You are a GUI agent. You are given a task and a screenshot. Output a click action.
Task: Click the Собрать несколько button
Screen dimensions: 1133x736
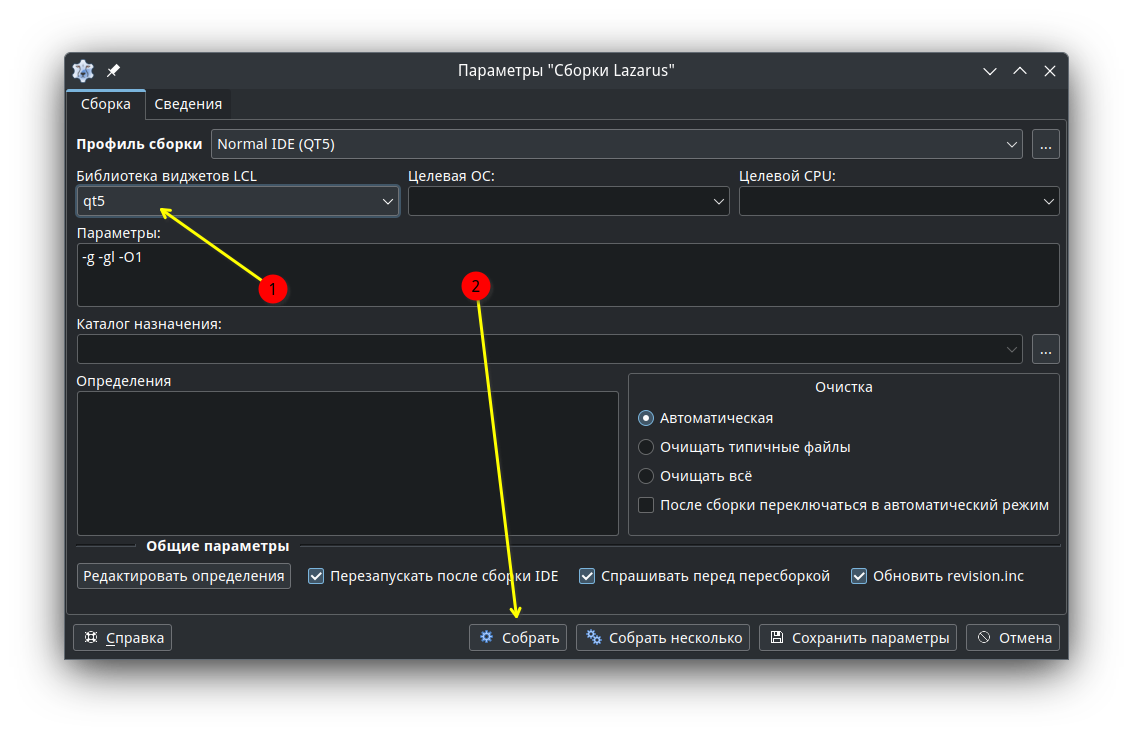point(663,637)
